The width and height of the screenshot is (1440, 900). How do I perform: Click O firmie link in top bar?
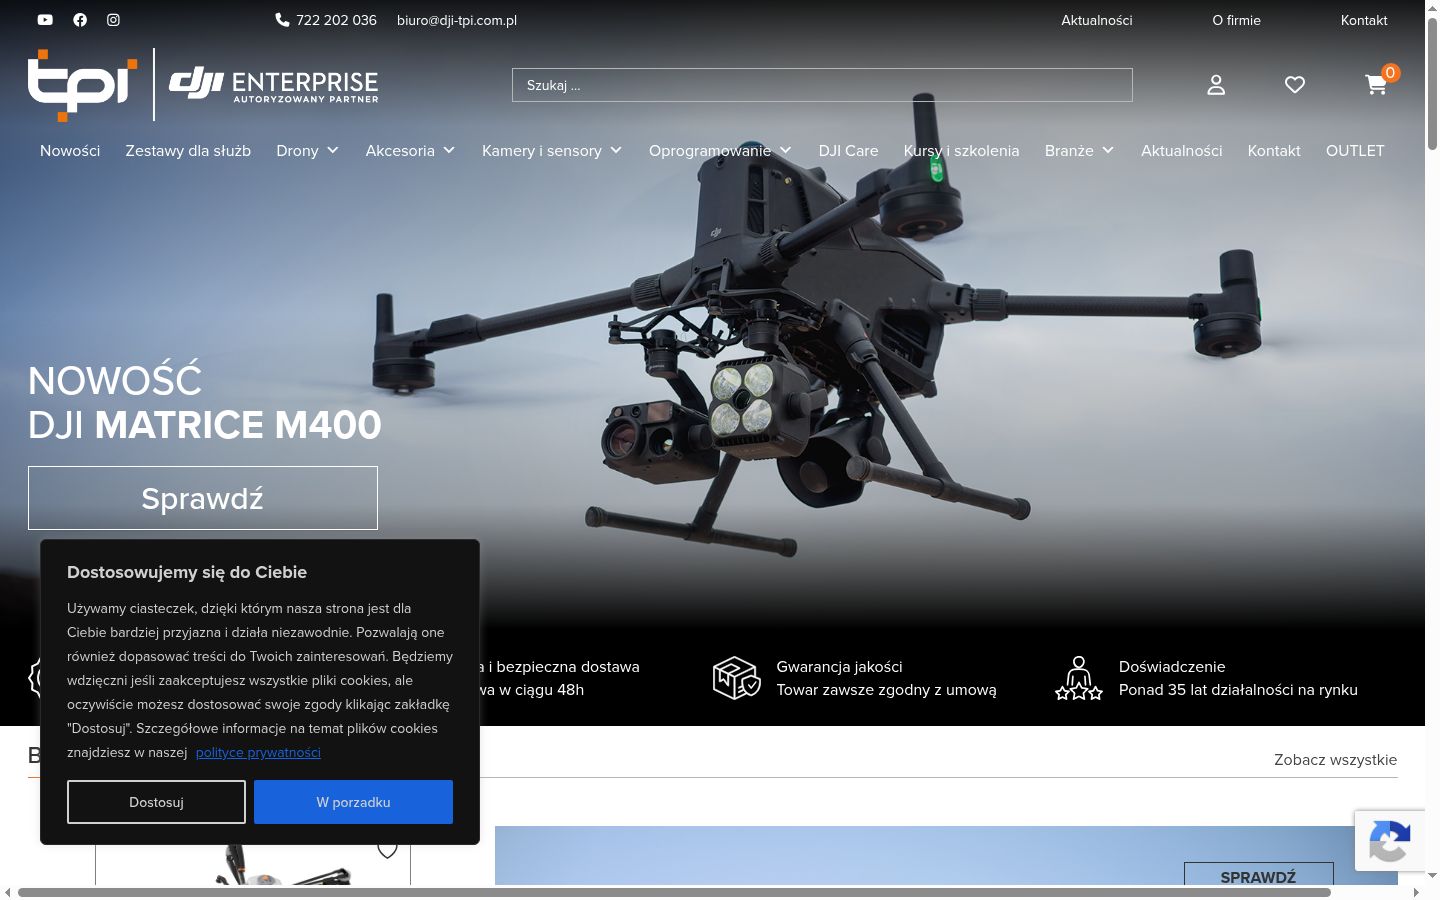pyautogui.click(x=1236, y=20)
